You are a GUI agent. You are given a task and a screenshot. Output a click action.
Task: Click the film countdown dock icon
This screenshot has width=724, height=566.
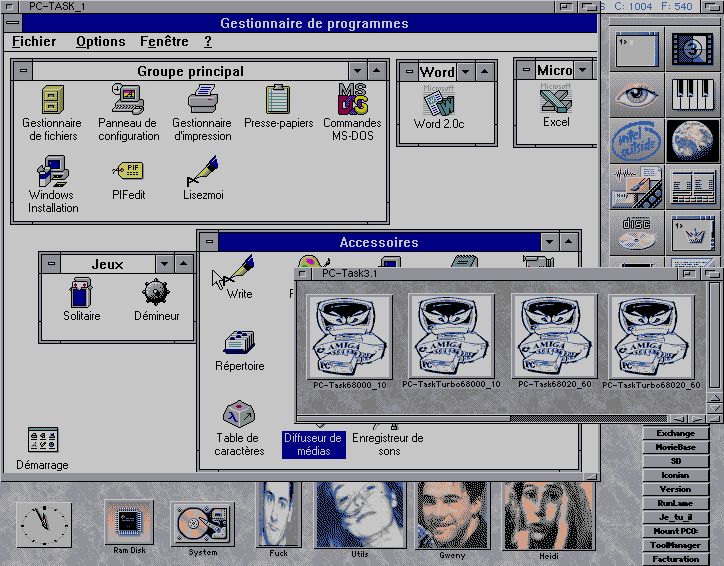pyautogui.click(x=693, y=49)
